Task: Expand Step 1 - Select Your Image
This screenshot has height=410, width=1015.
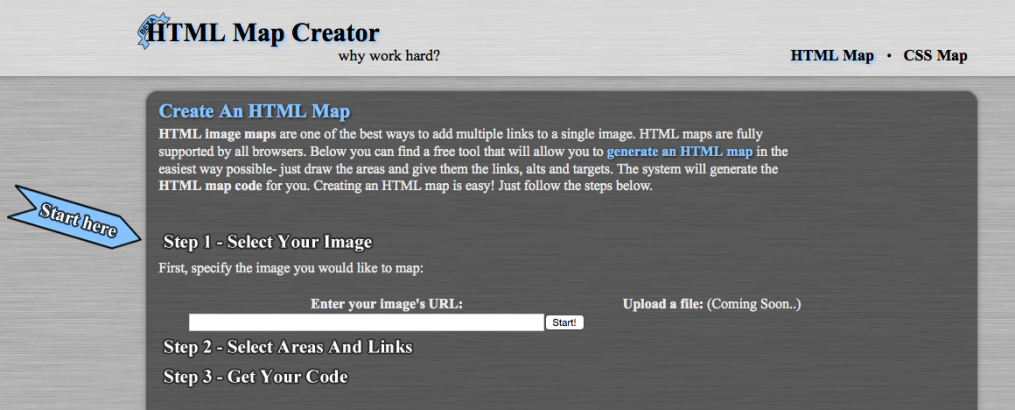Action: (x=267, y=242)
